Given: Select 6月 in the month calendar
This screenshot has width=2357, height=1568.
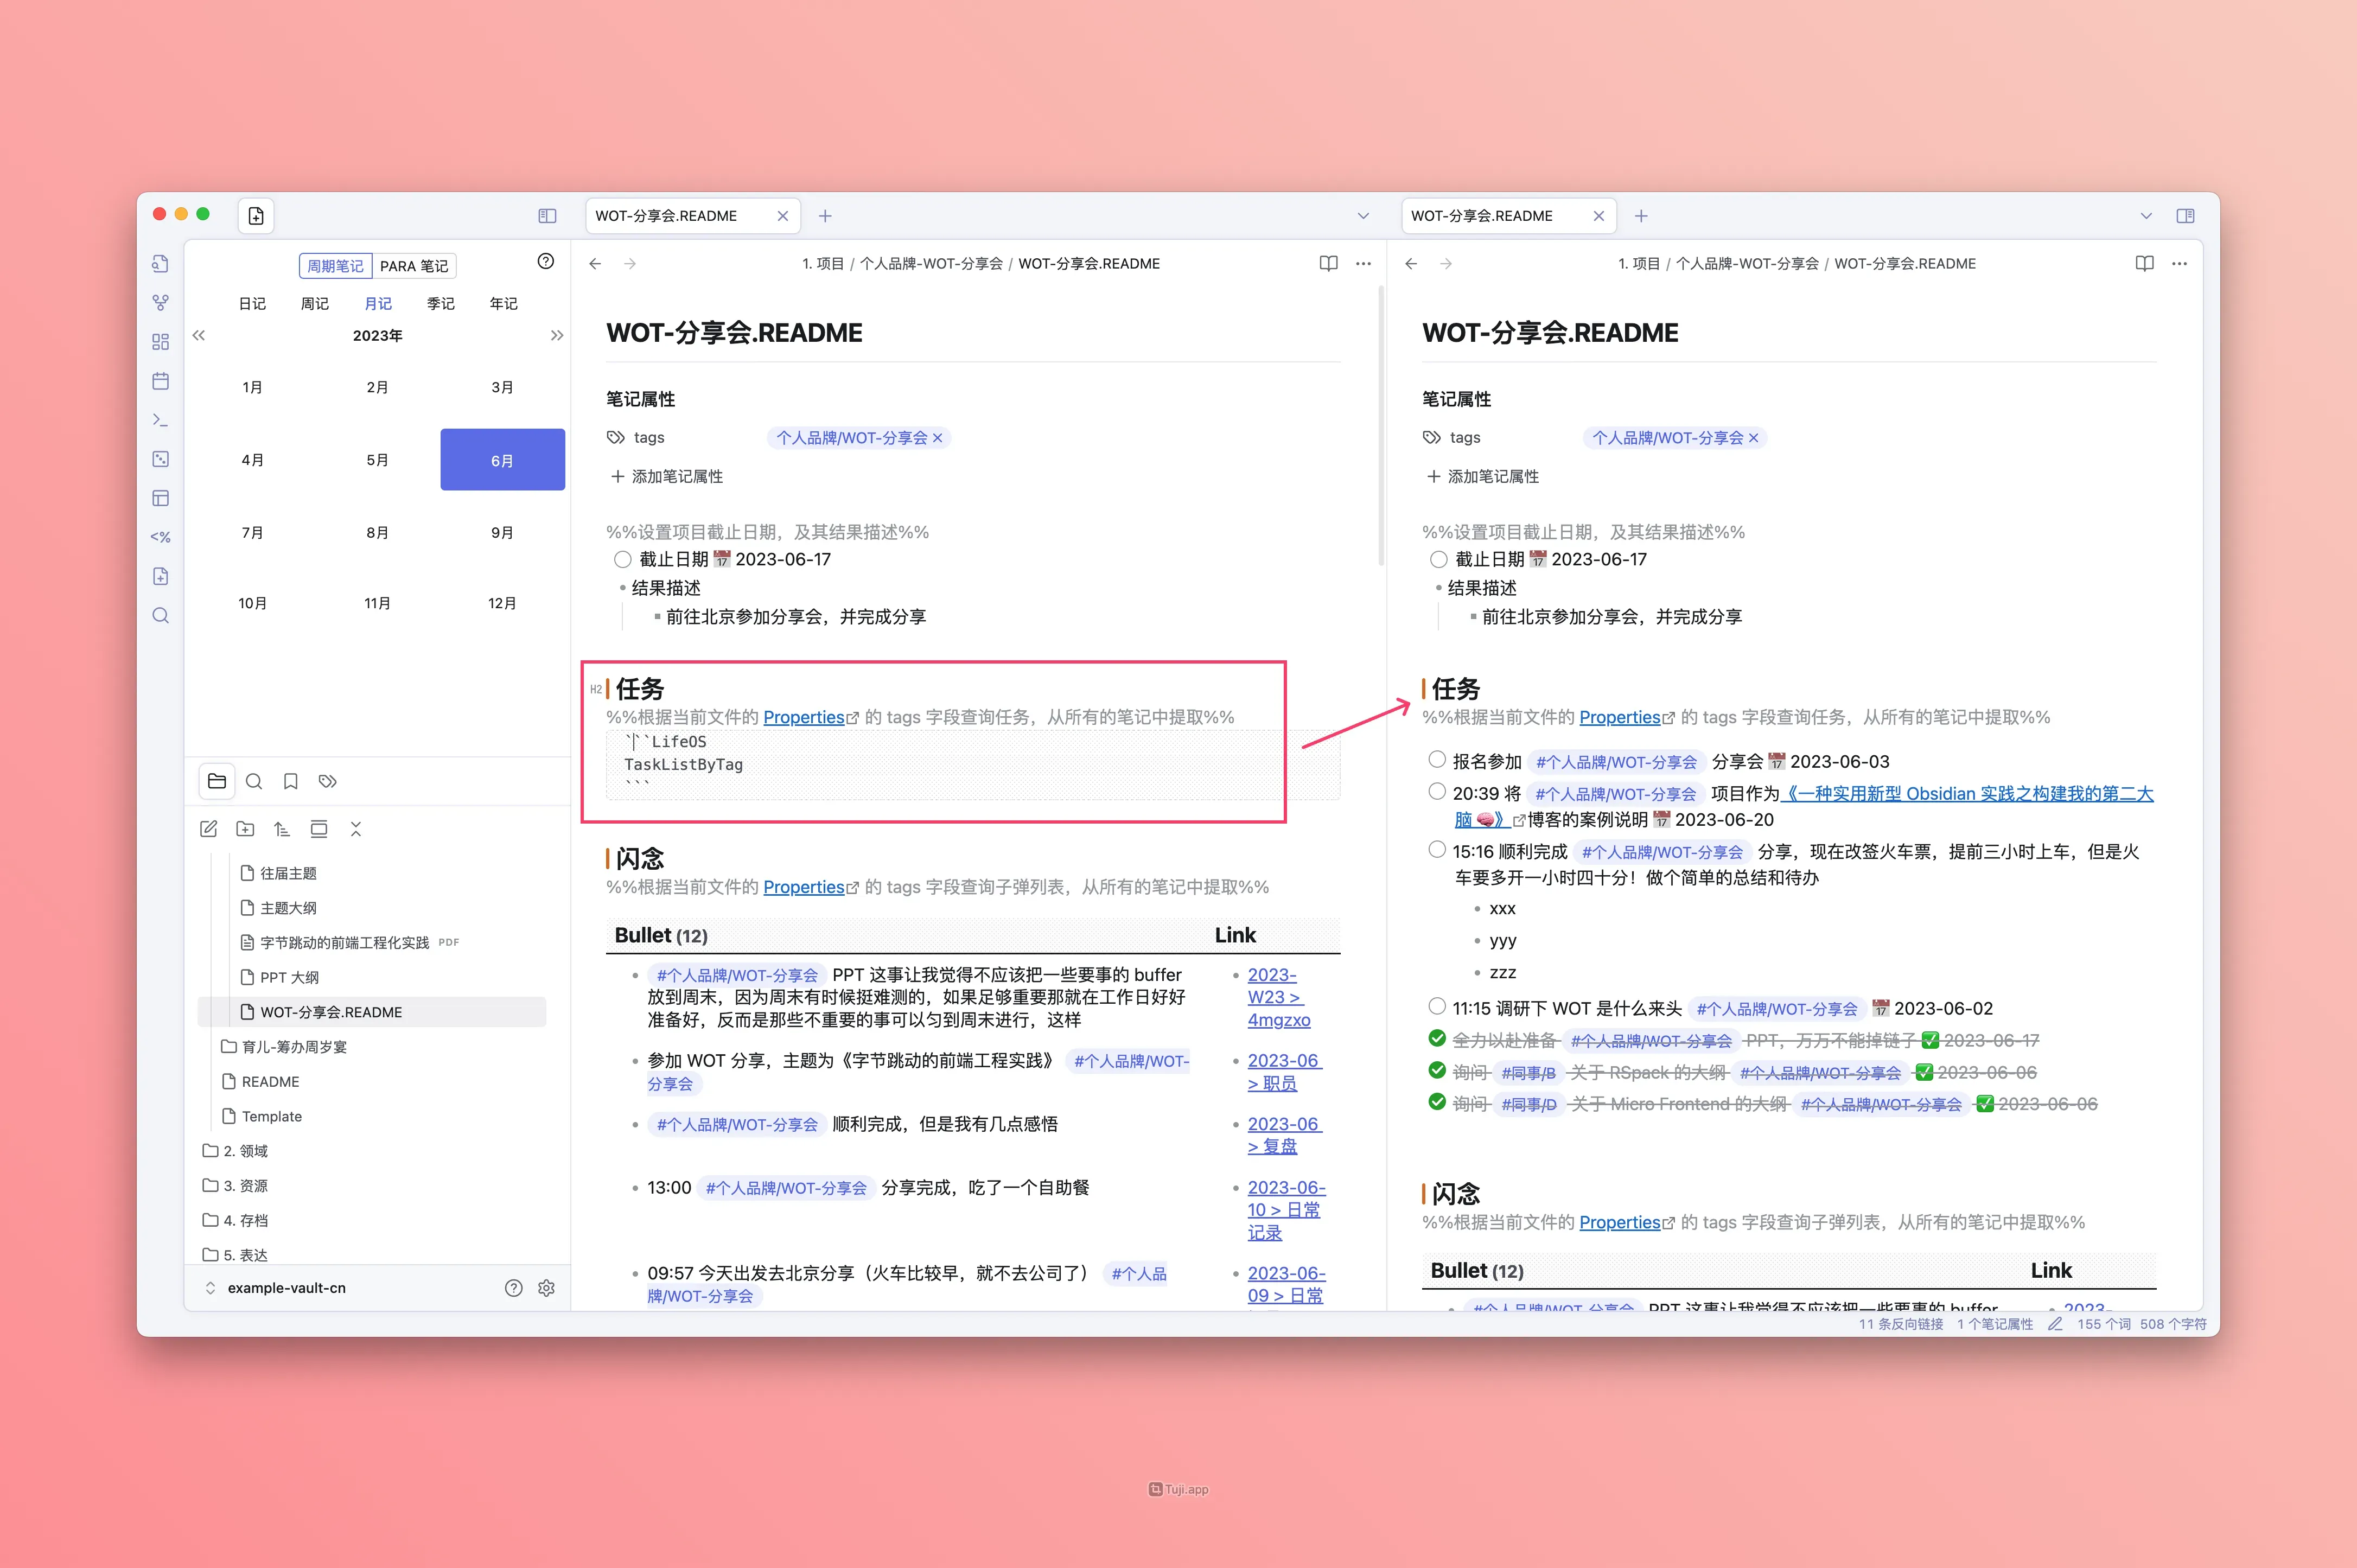Looking at the screenshot, I should [x=502, y=460].
